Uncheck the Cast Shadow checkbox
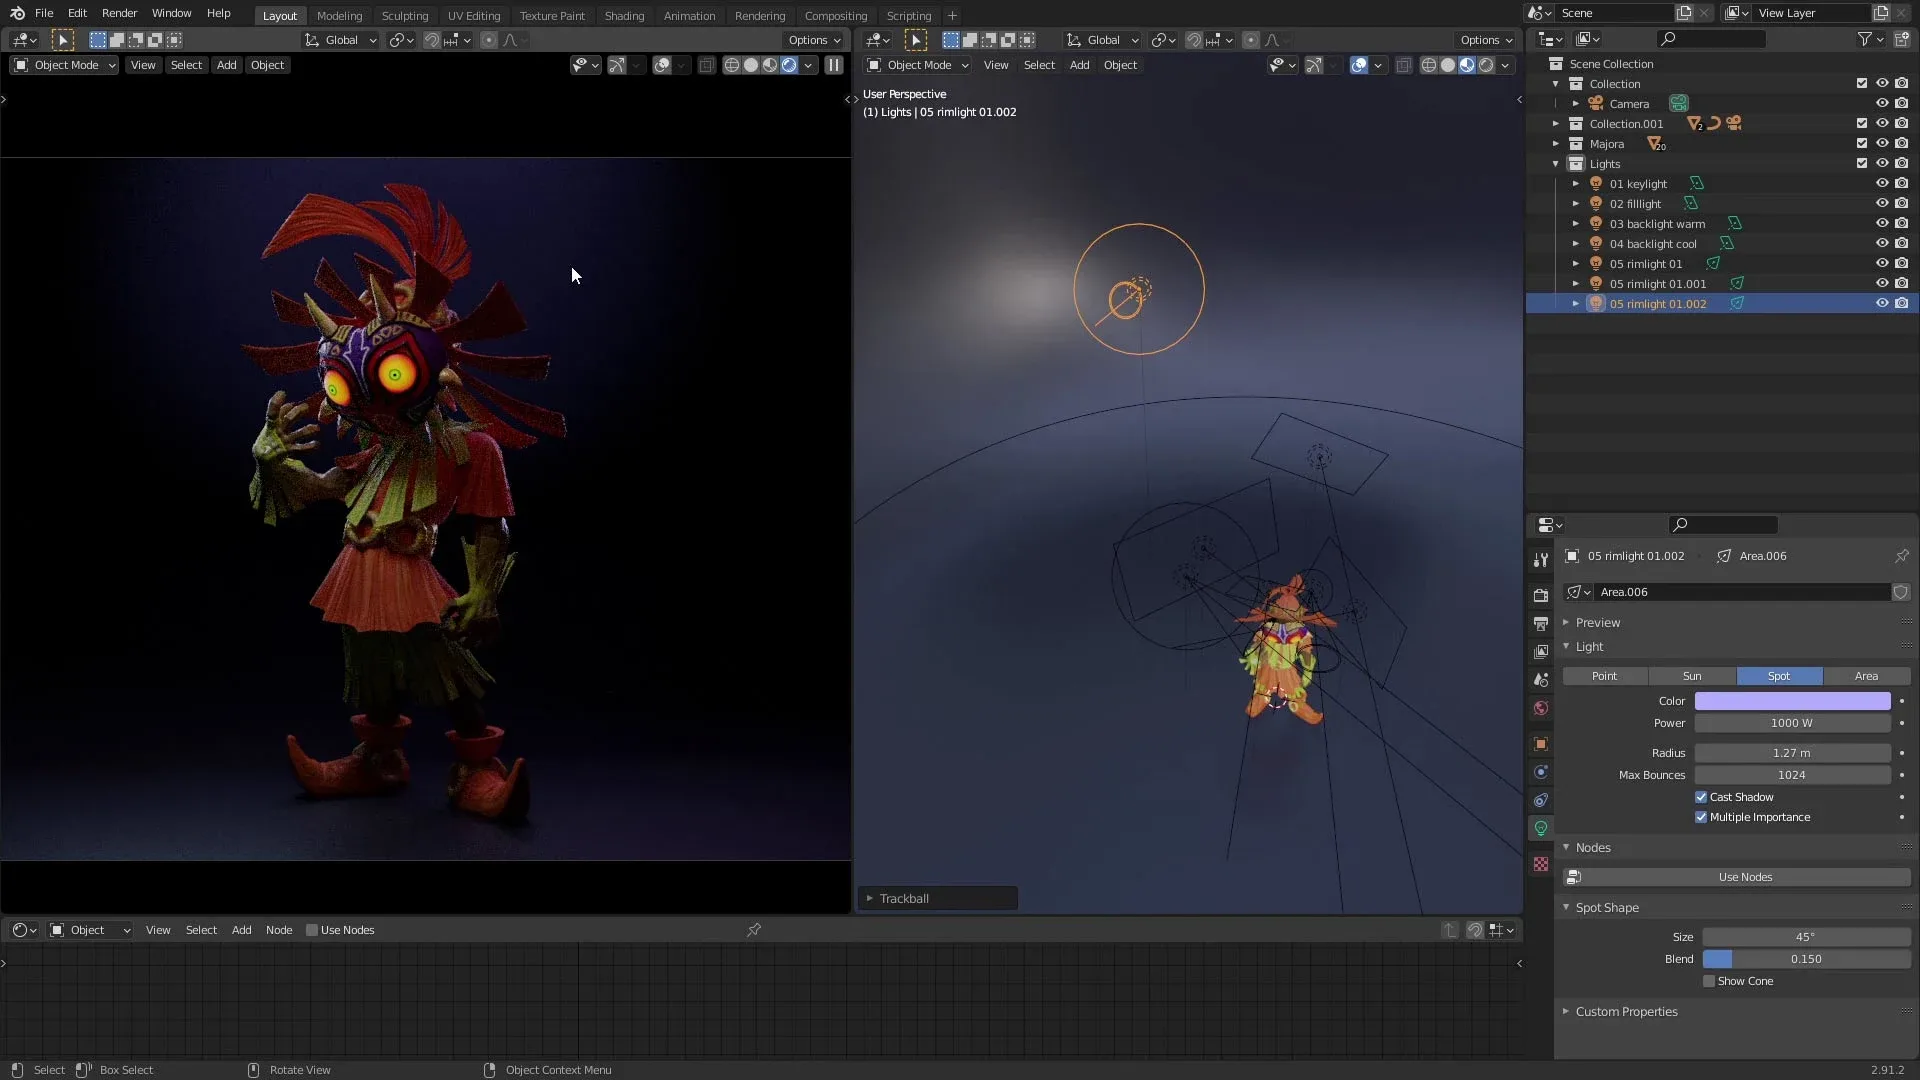 click(x=1702, y=797)
